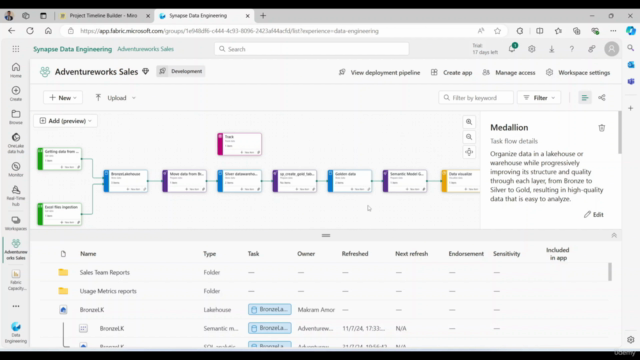Delete the Medallion task flow trash icon
Image resolution: width=640 pixels, height=360 pixels.
click(x=602, y=128)
